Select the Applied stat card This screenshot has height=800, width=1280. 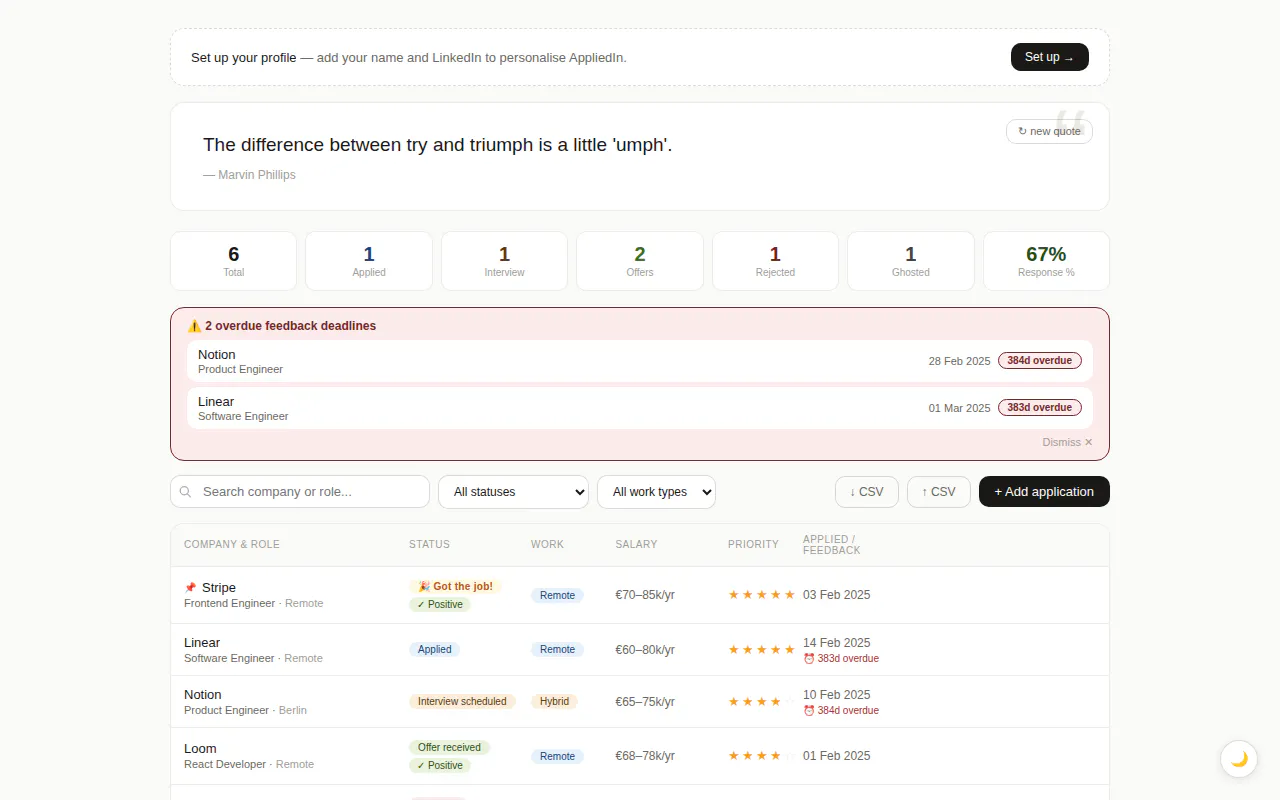369,261
